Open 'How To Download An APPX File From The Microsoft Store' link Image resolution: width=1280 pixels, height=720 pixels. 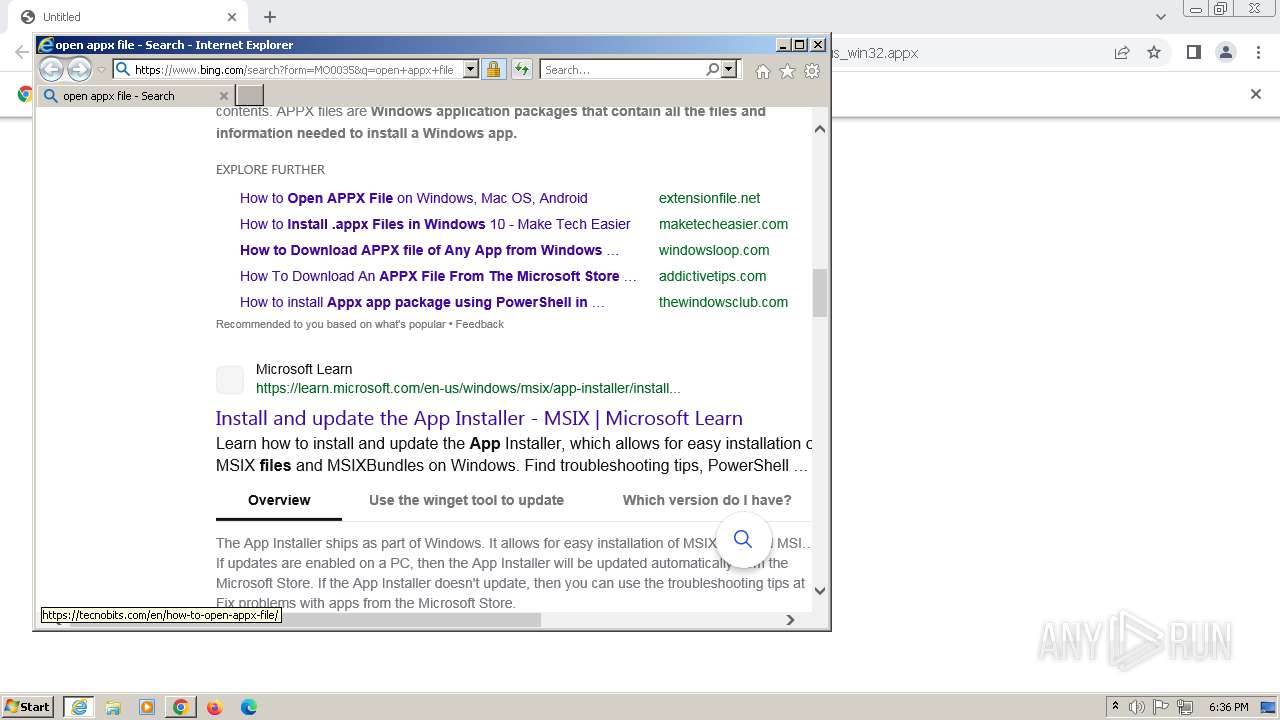(x=438, y=276)
